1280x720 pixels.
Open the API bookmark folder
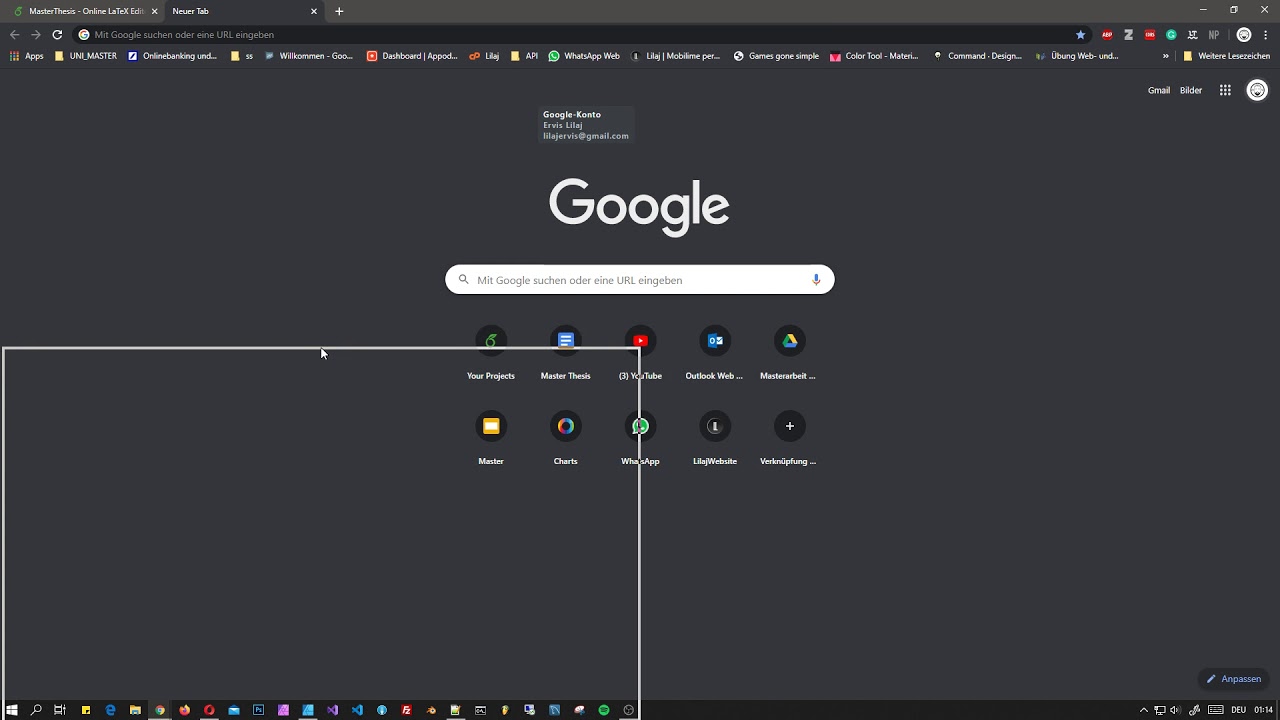524,56
